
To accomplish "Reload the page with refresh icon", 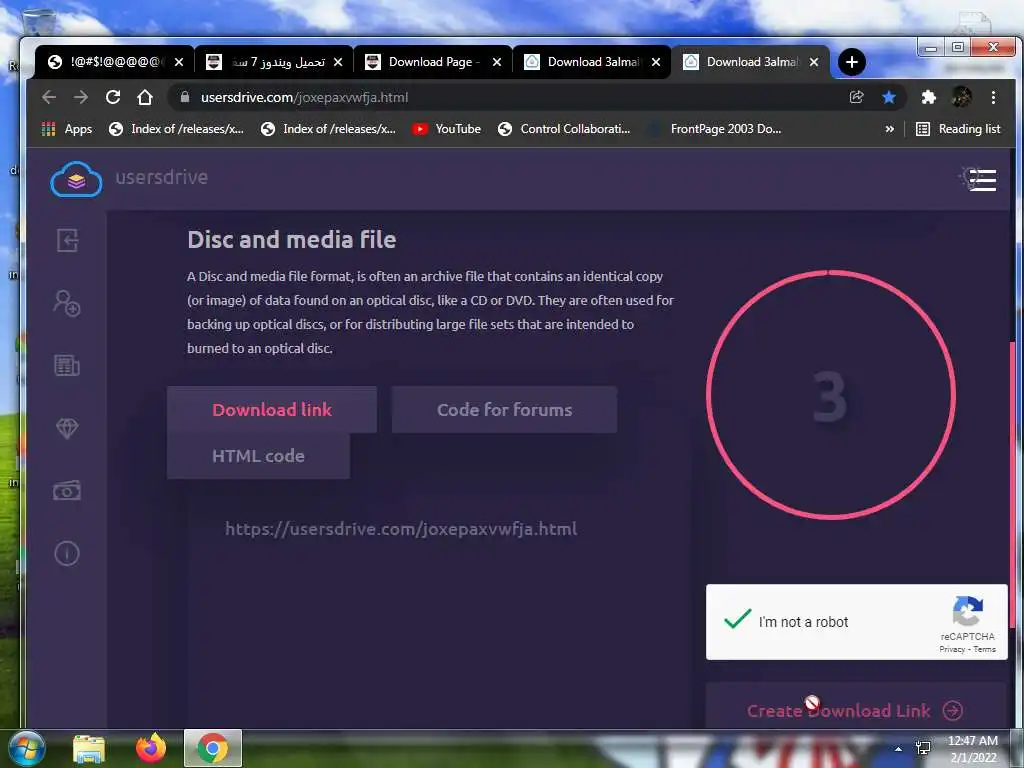I will coord(113,97).
